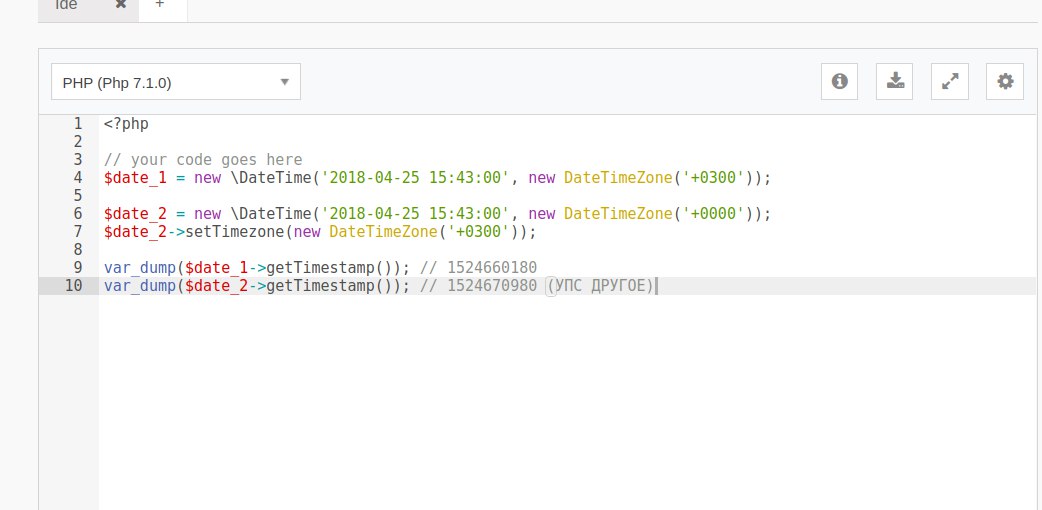
Task: Close the ide tab
Action: click(x=120, y=4)
